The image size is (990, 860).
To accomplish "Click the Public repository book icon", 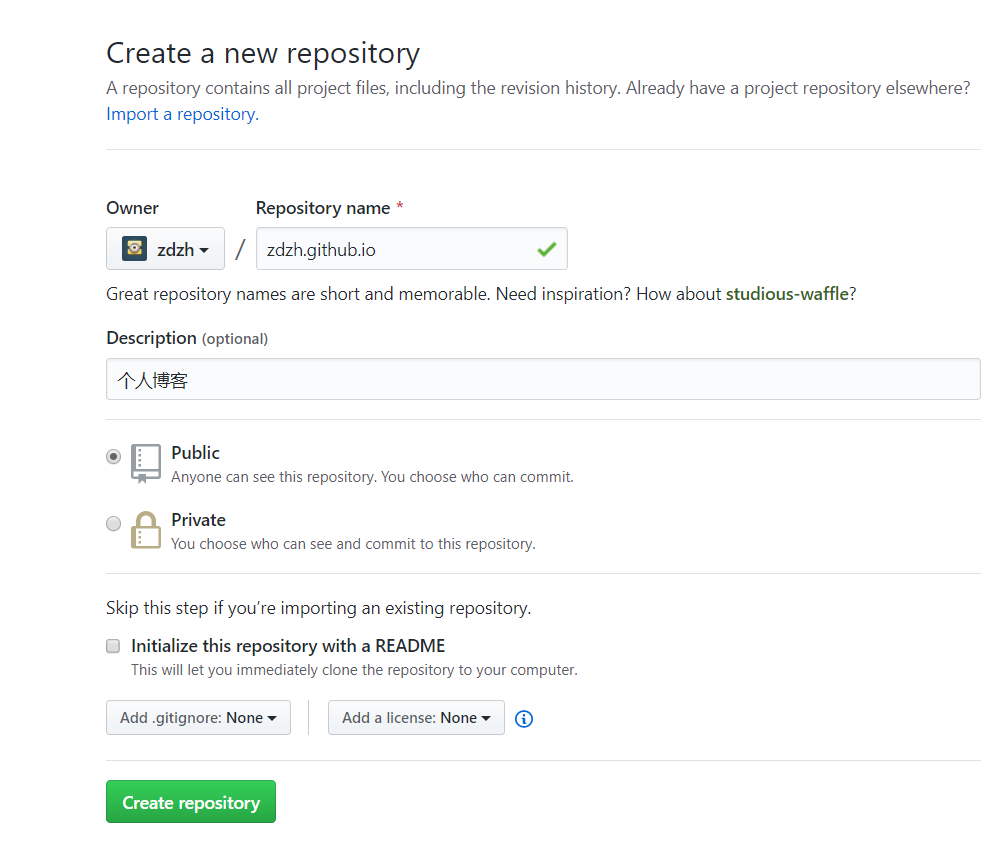I will (x=146, y=463).
